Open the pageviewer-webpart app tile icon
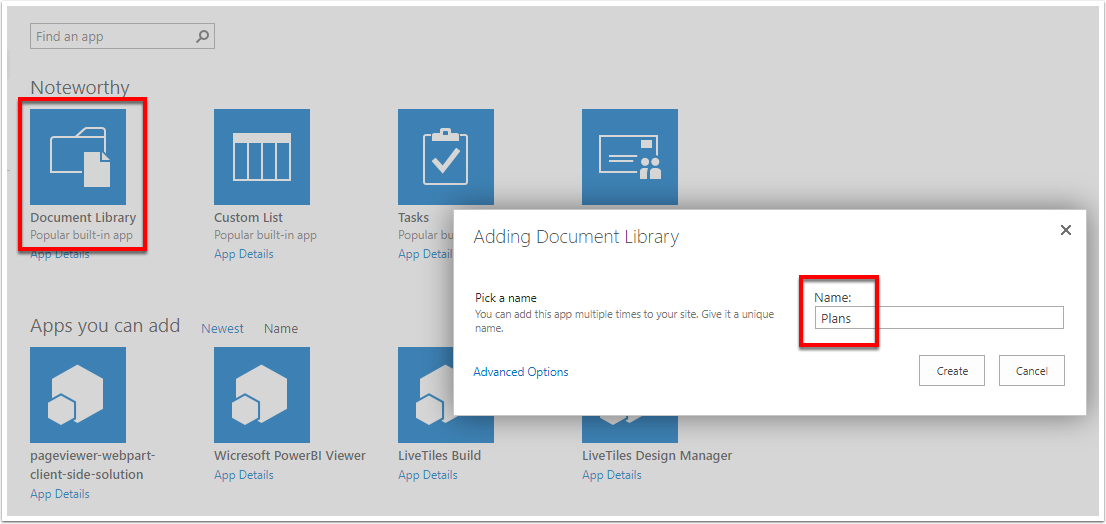 pos(78,394)
